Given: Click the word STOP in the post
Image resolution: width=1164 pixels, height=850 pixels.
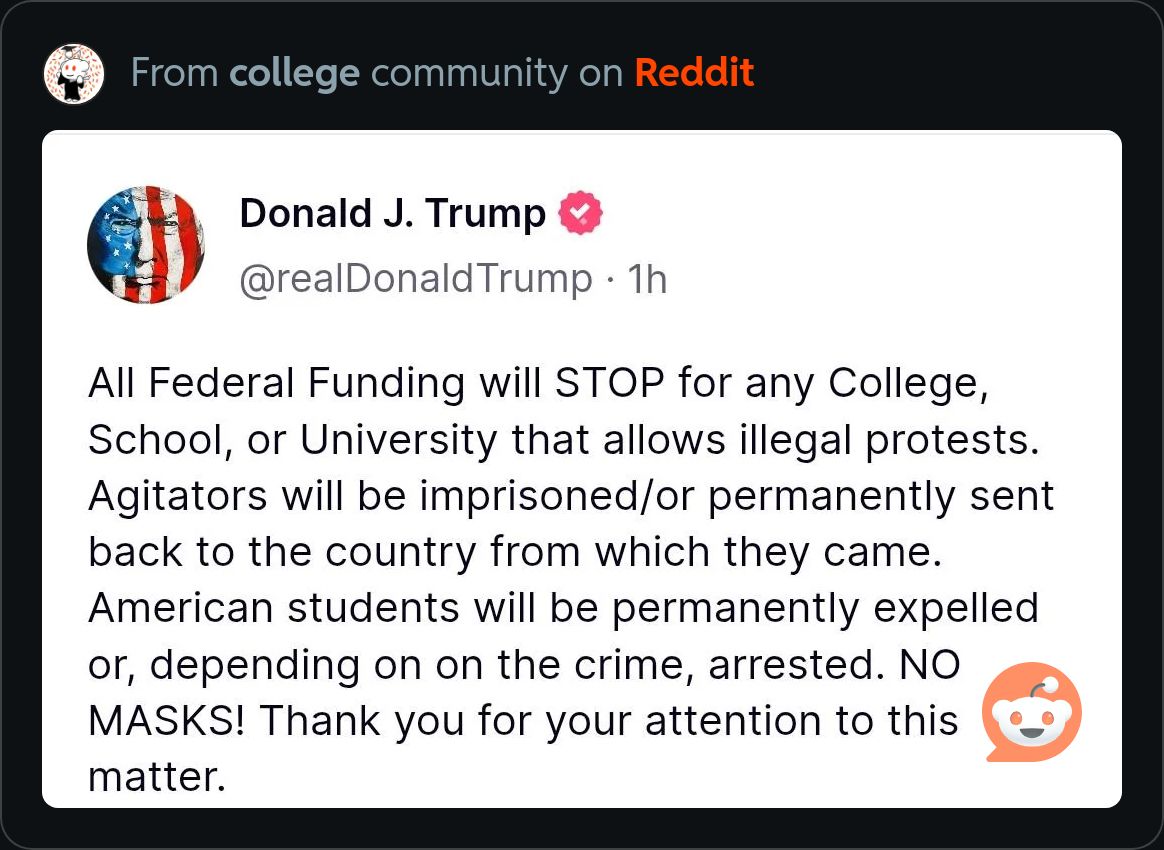Looking at the screenshot, I should click(609, 384).
